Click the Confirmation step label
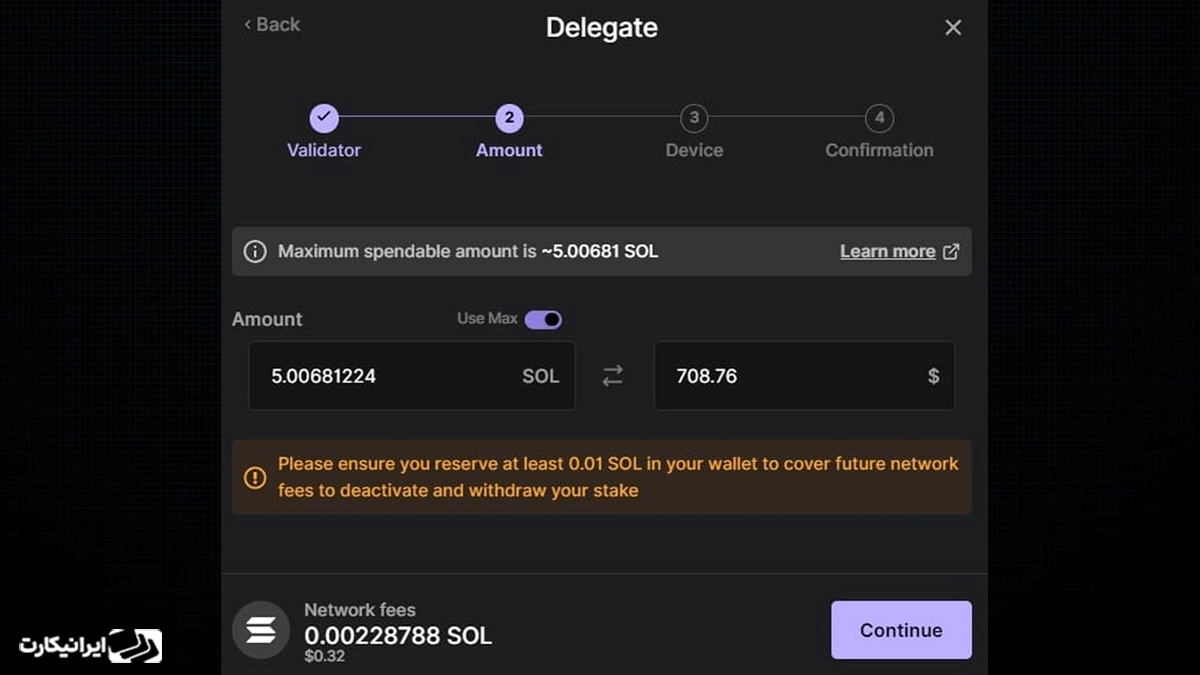1200x675 pixels. tap(879, 150)
